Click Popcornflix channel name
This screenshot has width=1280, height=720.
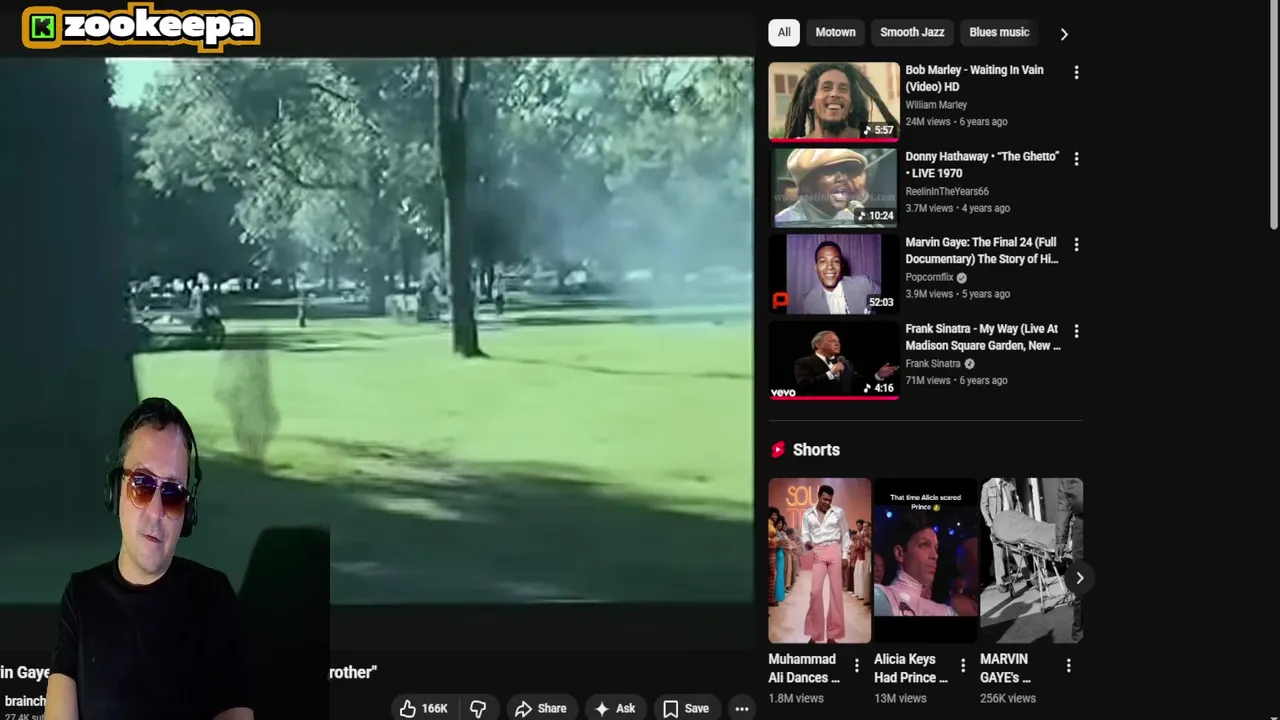click(930, 277)
